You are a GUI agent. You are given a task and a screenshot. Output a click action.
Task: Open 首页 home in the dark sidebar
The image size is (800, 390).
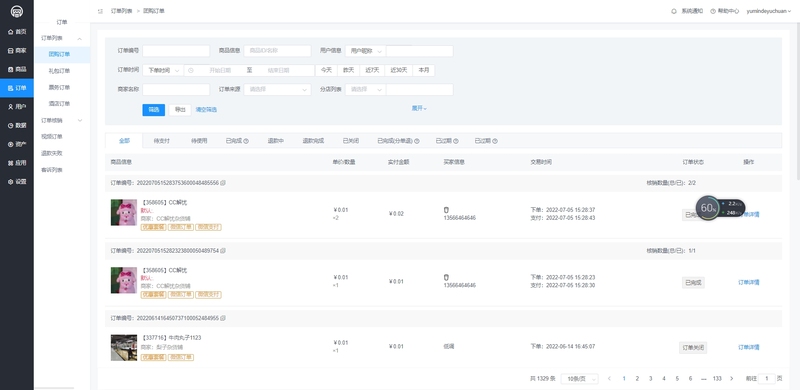pyautogui.click(x=17, y=32)
